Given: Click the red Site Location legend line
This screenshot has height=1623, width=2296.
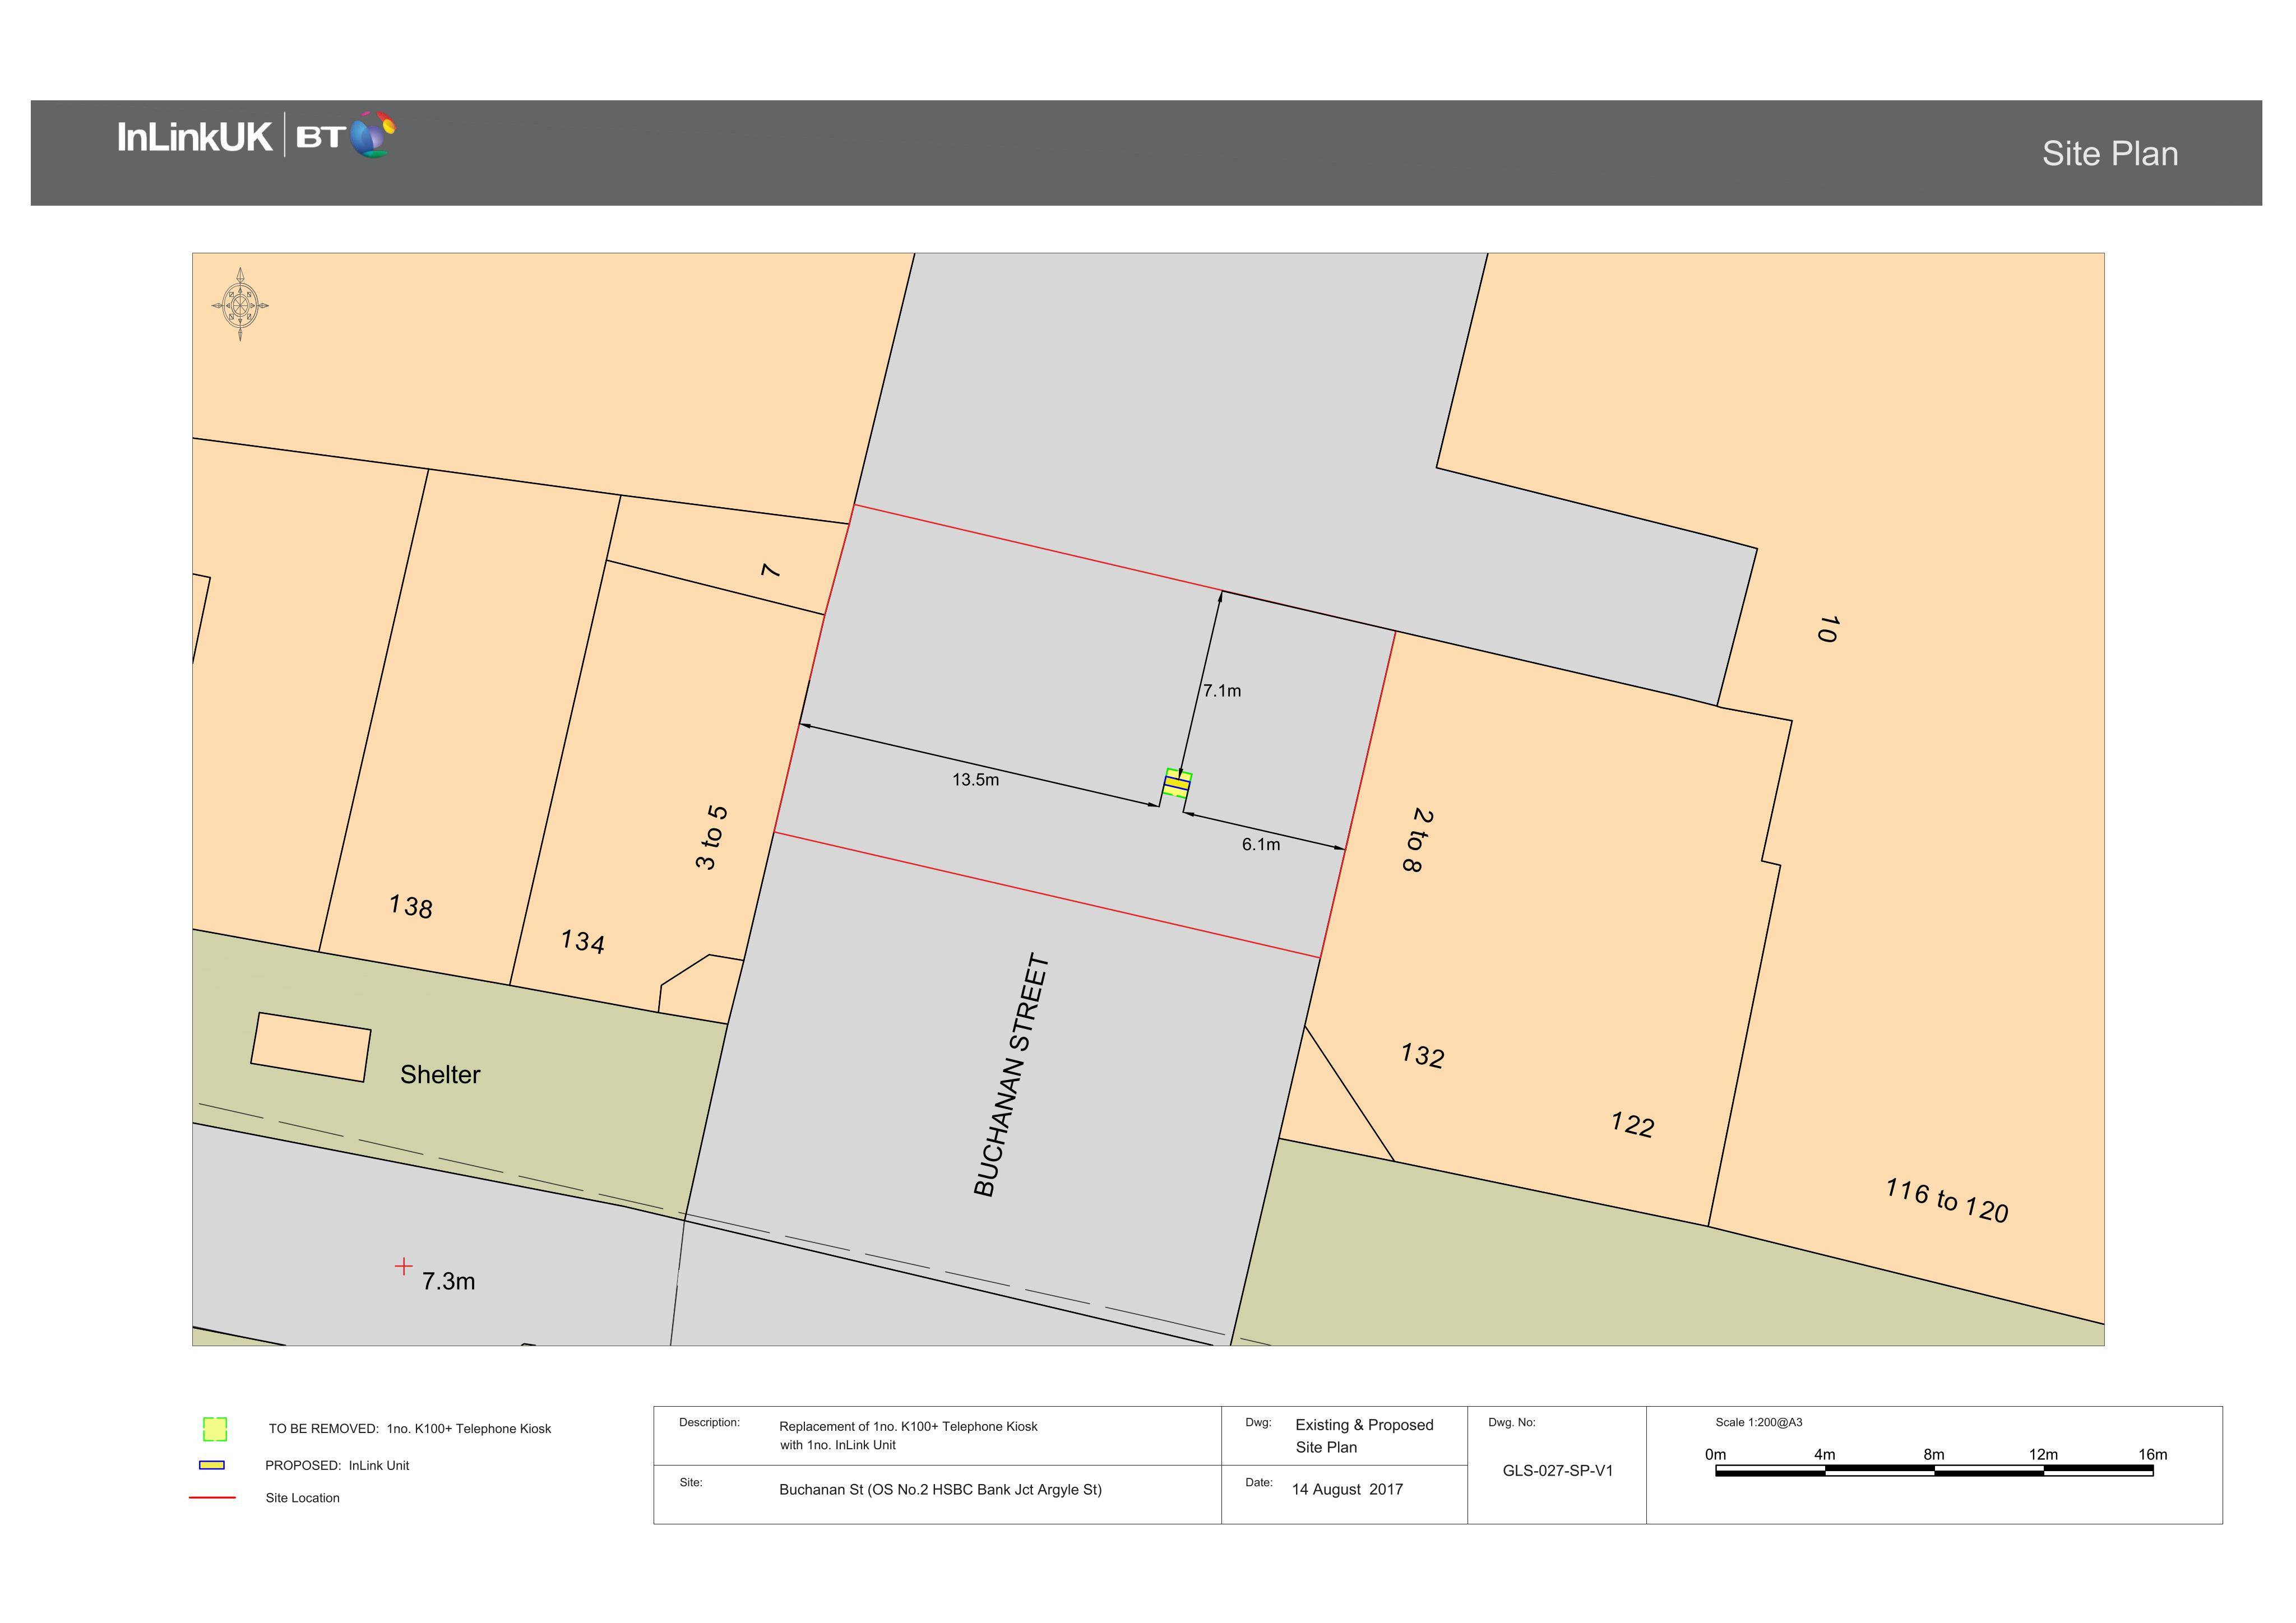Looking at the screenshot, I should (x=212, y=1498).
